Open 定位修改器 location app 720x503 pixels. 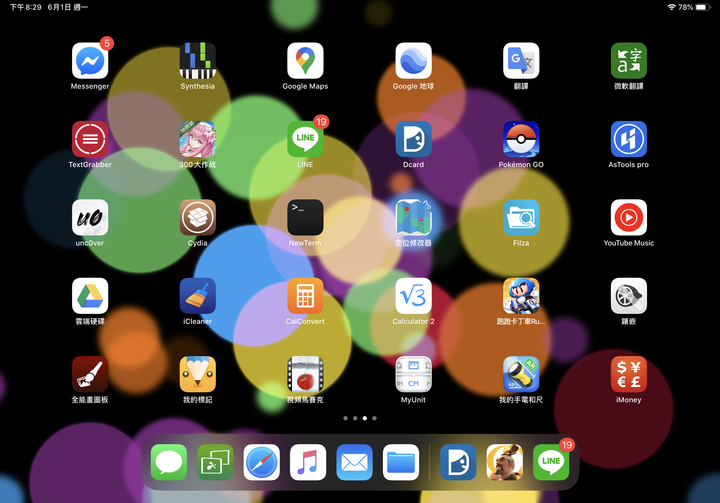click(x=413, y=217)
